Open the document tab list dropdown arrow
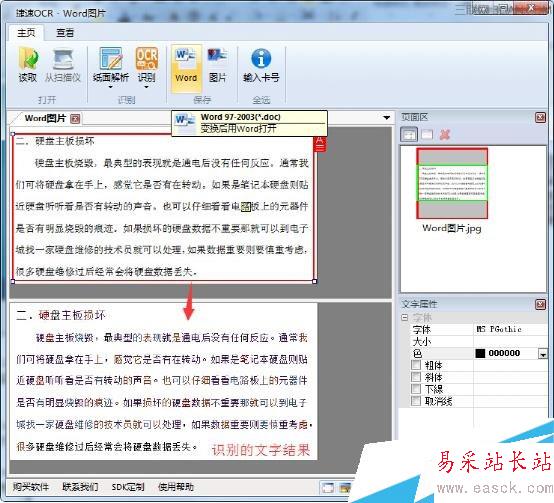This screenshot has height=503, width=554. (387, 118)
